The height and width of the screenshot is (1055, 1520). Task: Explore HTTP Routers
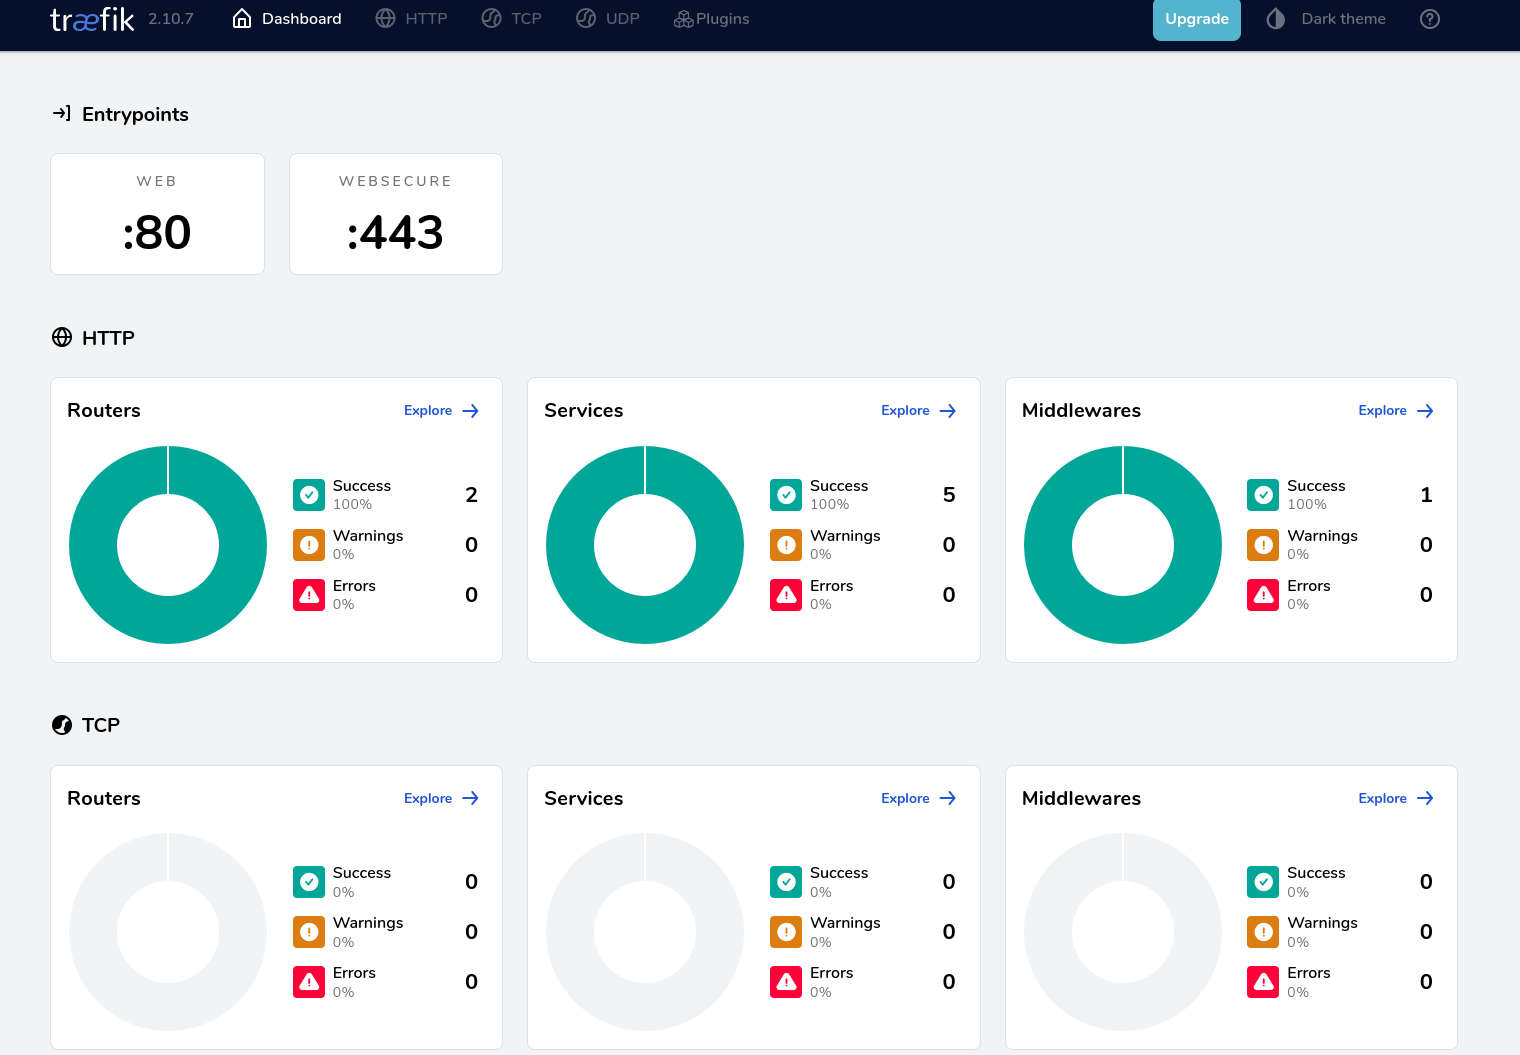point(441,411)
